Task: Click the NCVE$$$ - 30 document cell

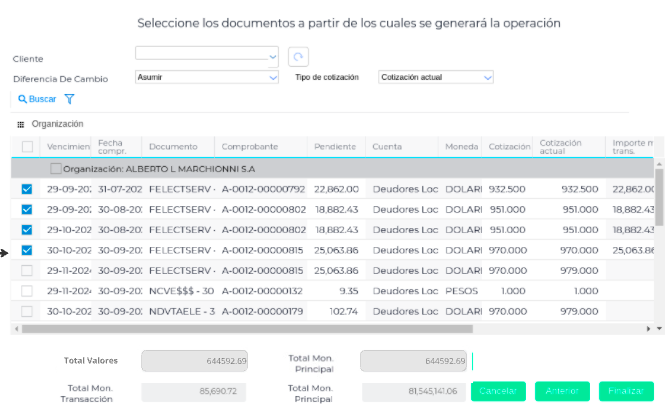Action: [182, 291]
